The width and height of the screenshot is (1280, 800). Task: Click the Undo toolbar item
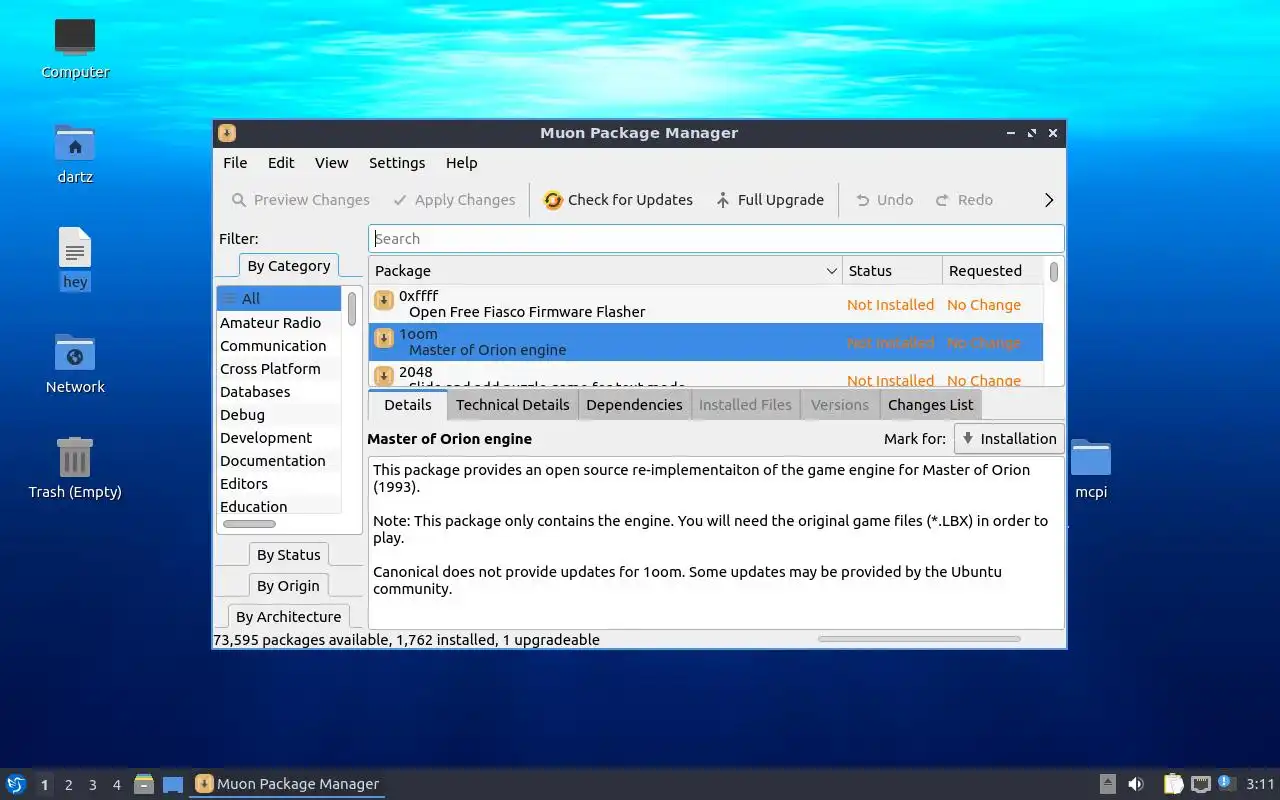pos(884,200)
